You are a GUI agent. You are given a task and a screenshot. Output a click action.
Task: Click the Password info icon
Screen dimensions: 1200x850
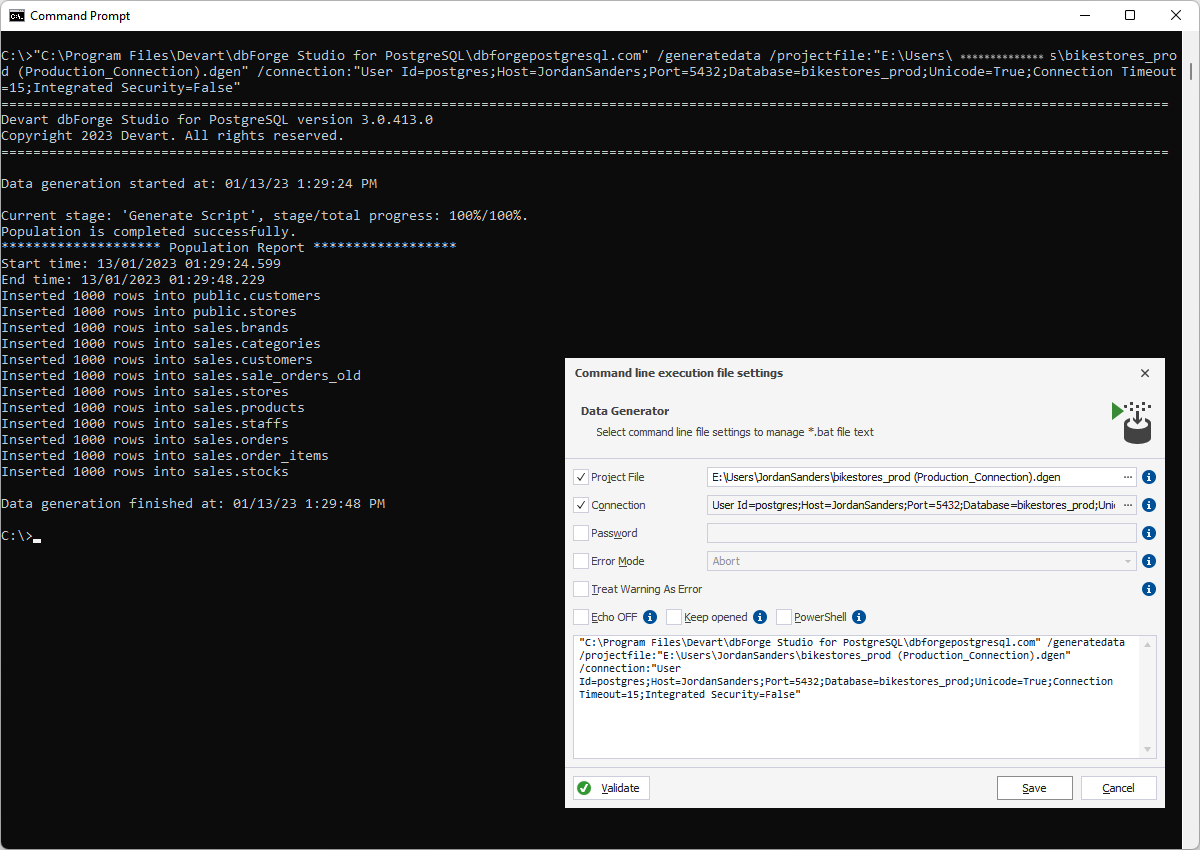(1148, 533)
